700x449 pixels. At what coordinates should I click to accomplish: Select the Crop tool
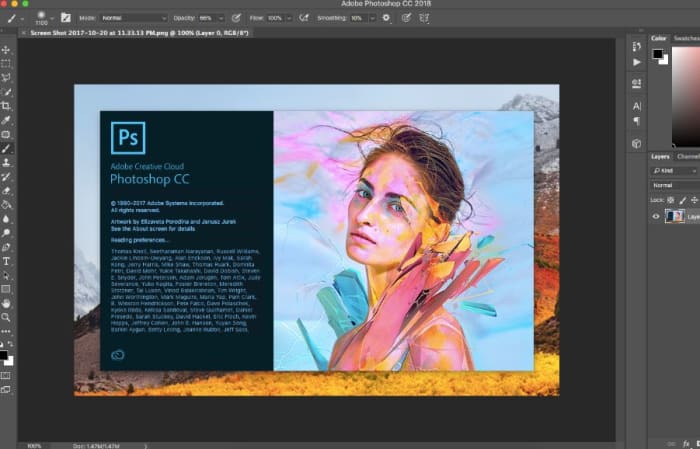(6, 105)
